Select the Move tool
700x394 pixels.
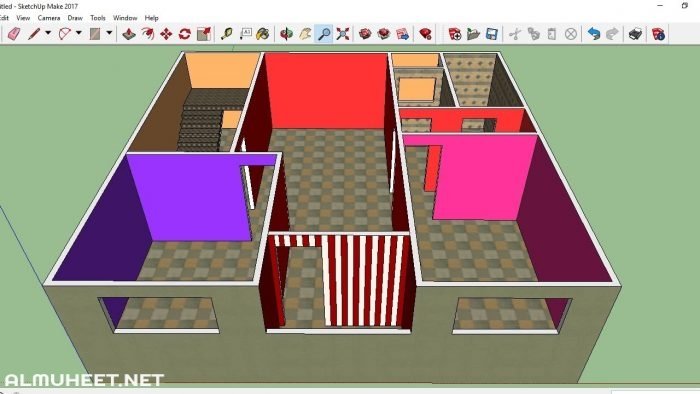(166, 33)
